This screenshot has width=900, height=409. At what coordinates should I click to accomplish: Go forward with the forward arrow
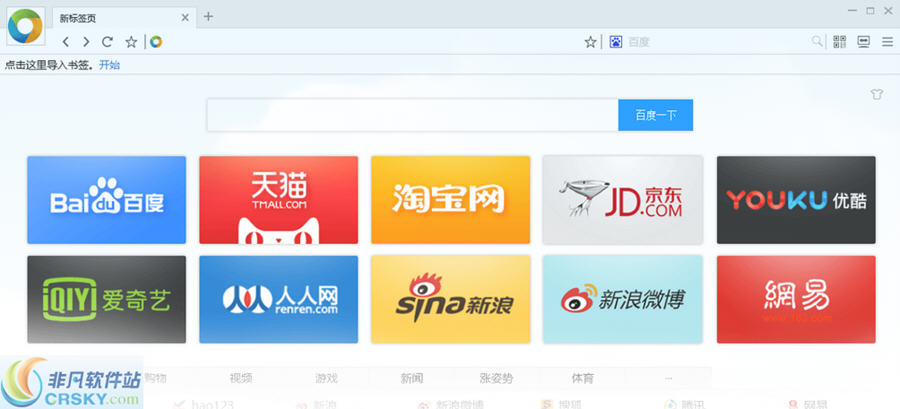click(86, 42)
